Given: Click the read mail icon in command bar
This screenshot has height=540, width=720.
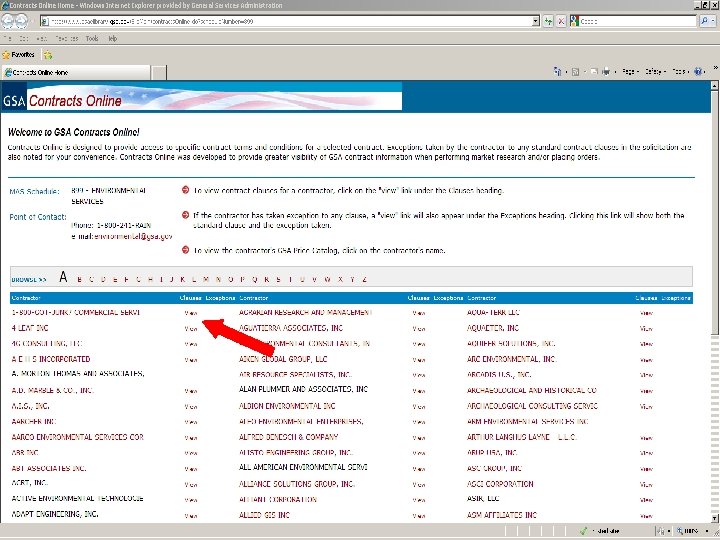Looking at the screenshot, I should point(594,72).
